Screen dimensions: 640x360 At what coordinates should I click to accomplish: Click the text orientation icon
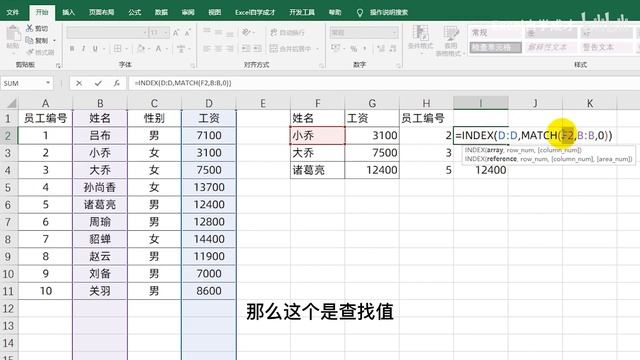coord(246,32)
